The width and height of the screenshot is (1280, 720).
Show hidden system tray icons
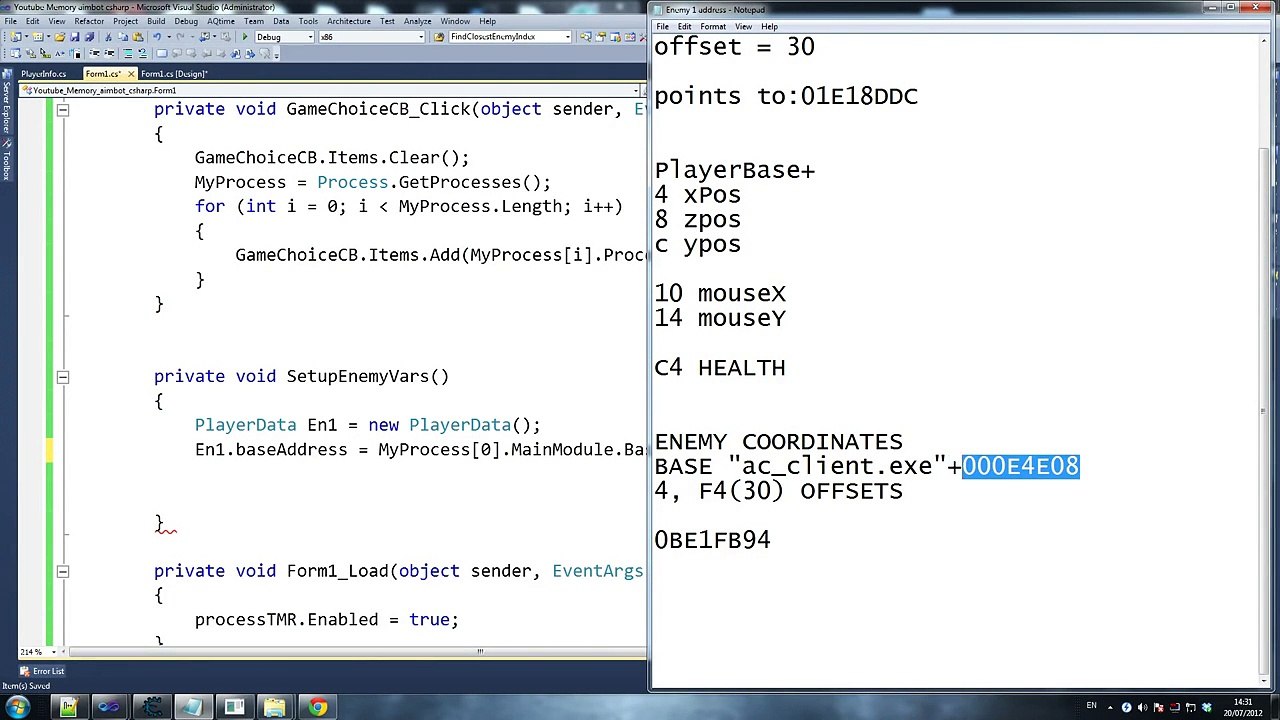point(1110,707)
